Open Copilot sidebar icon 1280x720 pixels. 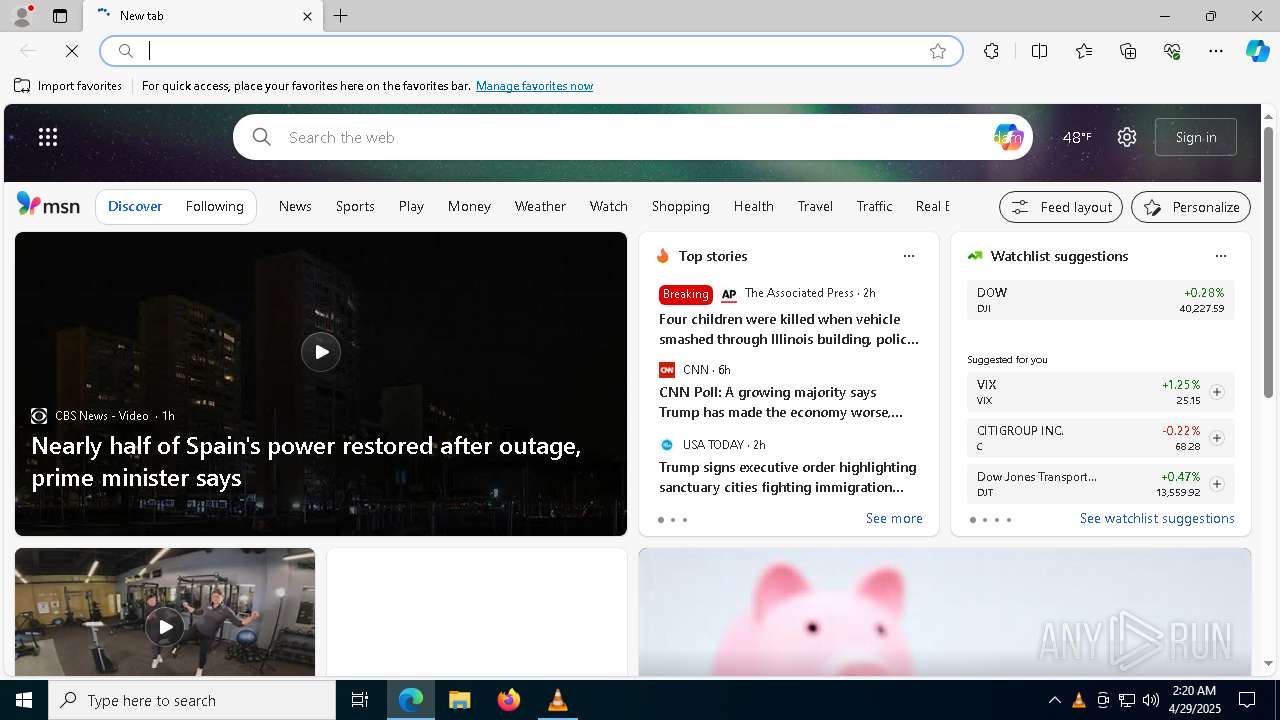click(1257, 51)
